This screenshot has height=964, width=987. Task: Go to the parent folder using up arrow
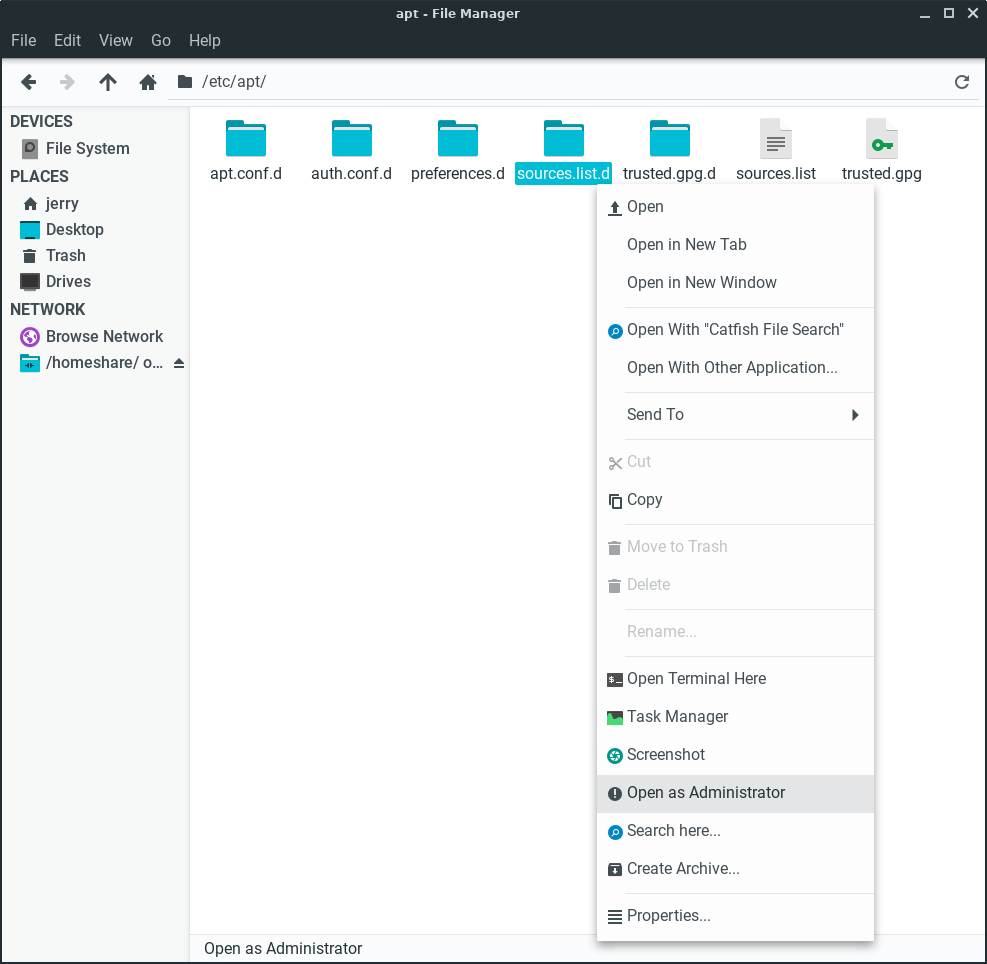(x=108, y=82)
